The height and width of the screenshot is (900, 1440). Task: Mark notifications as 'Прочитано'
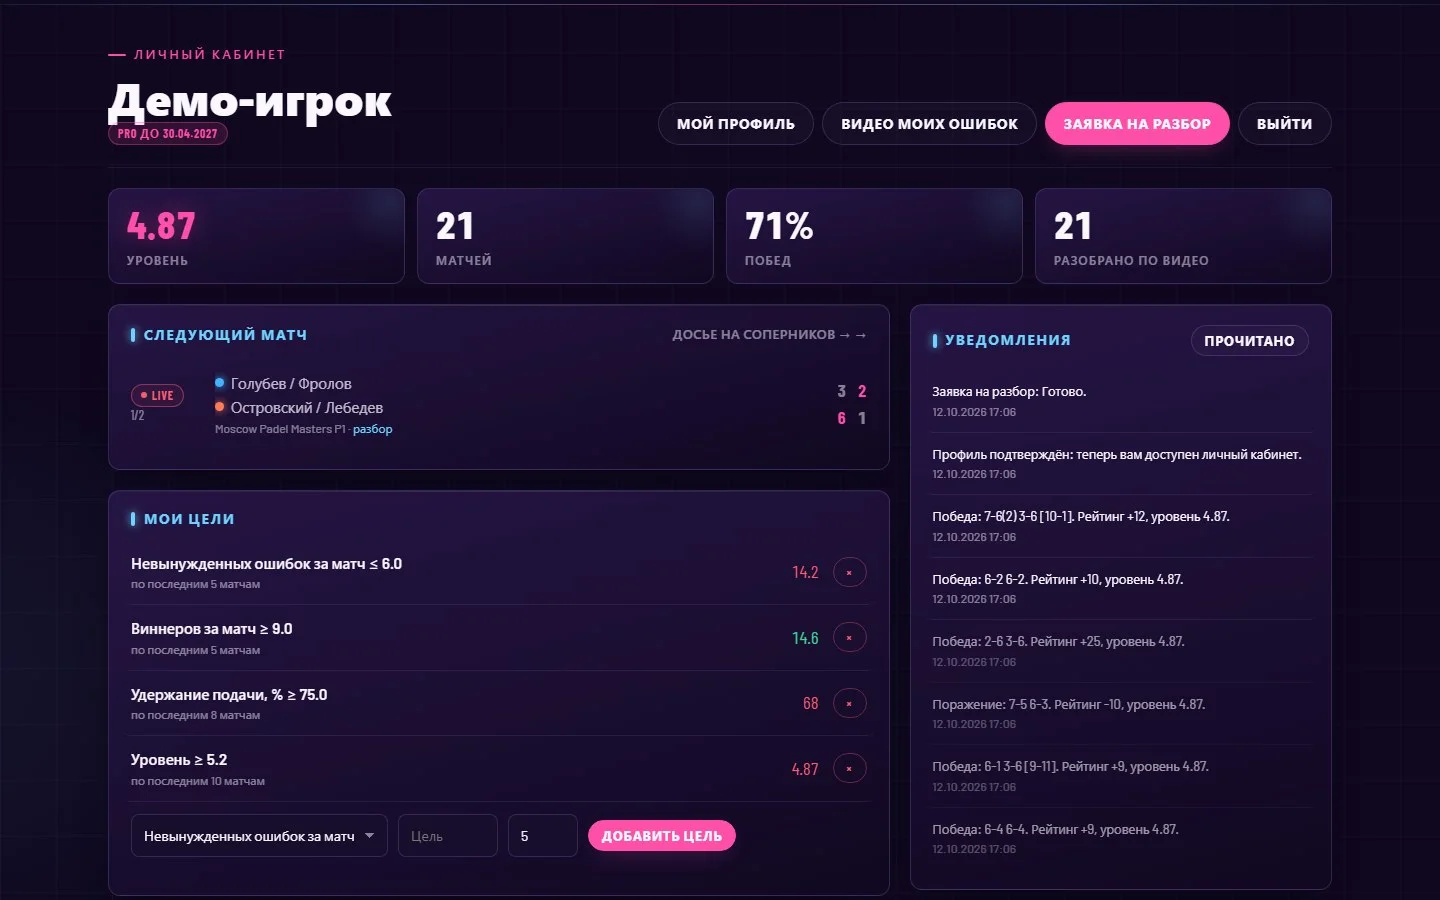(x=1249, y=341)
